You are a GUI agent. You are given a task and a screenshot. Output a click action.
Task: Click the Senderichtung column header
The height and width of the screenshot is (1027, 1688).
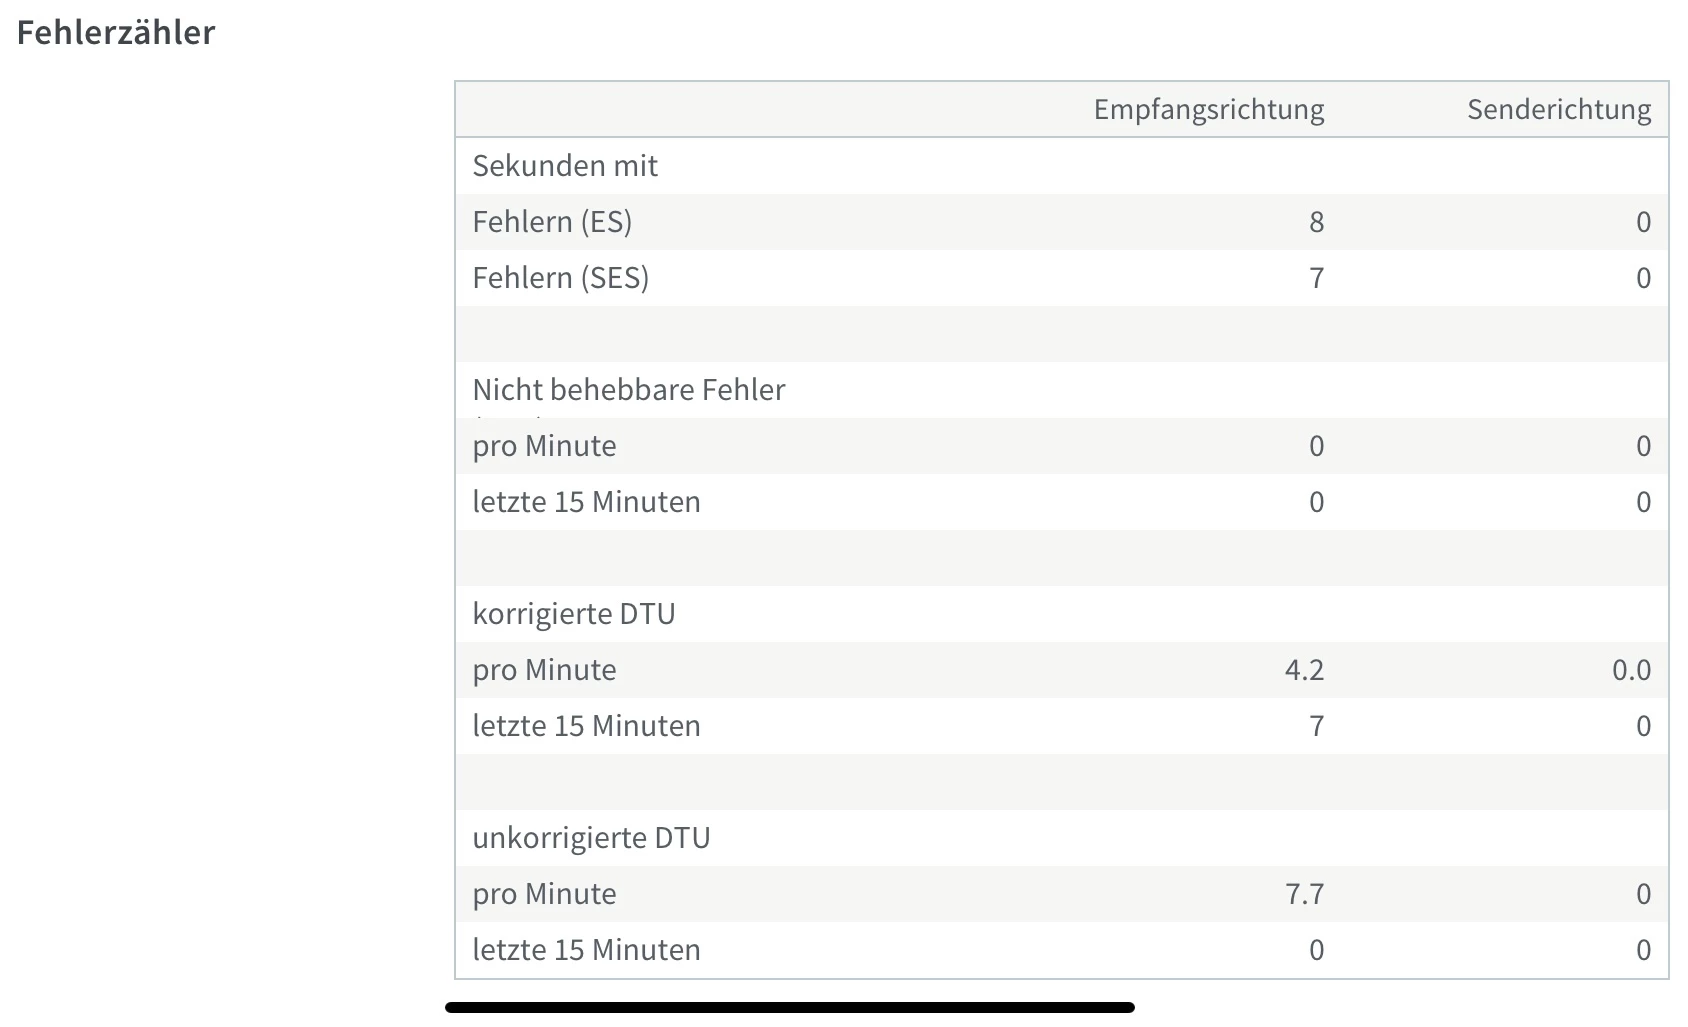pyautogui.click(x=1558, y=109)
